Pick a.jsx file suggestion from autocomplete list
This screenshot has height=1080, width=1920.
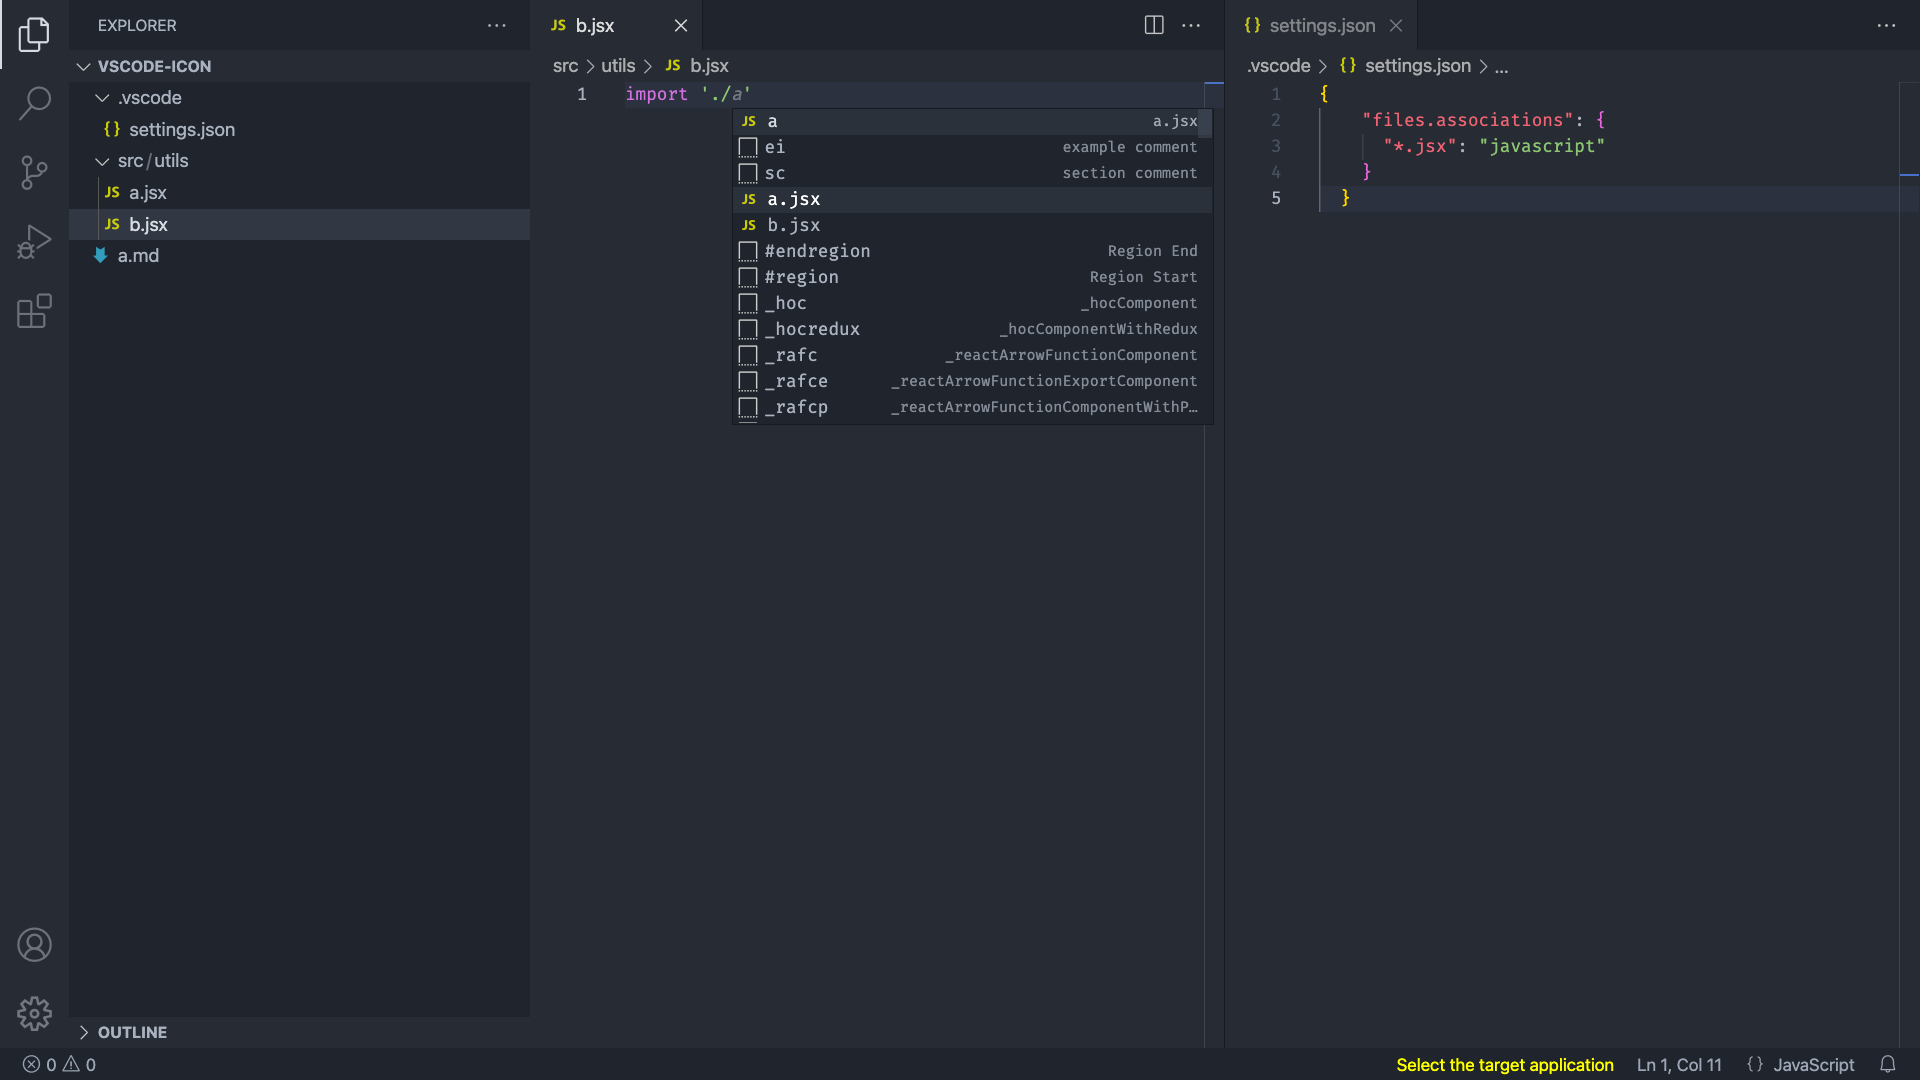pos(794,199)
